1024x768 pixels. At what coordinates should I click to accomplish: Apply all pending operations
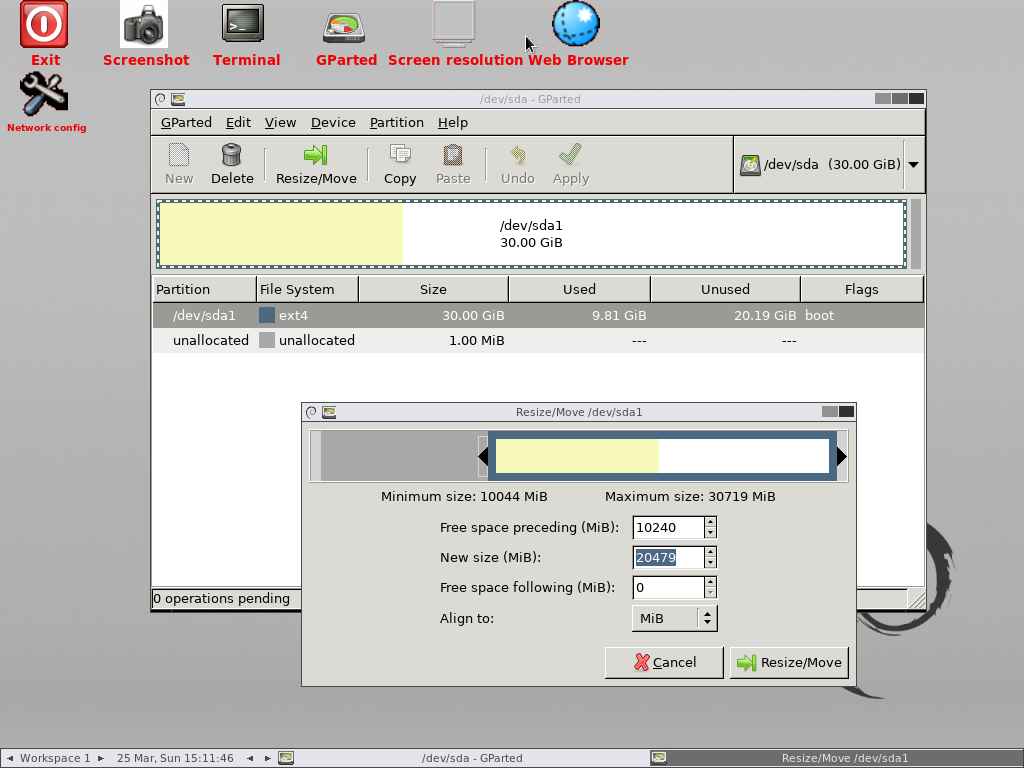(x=570, y=163)
